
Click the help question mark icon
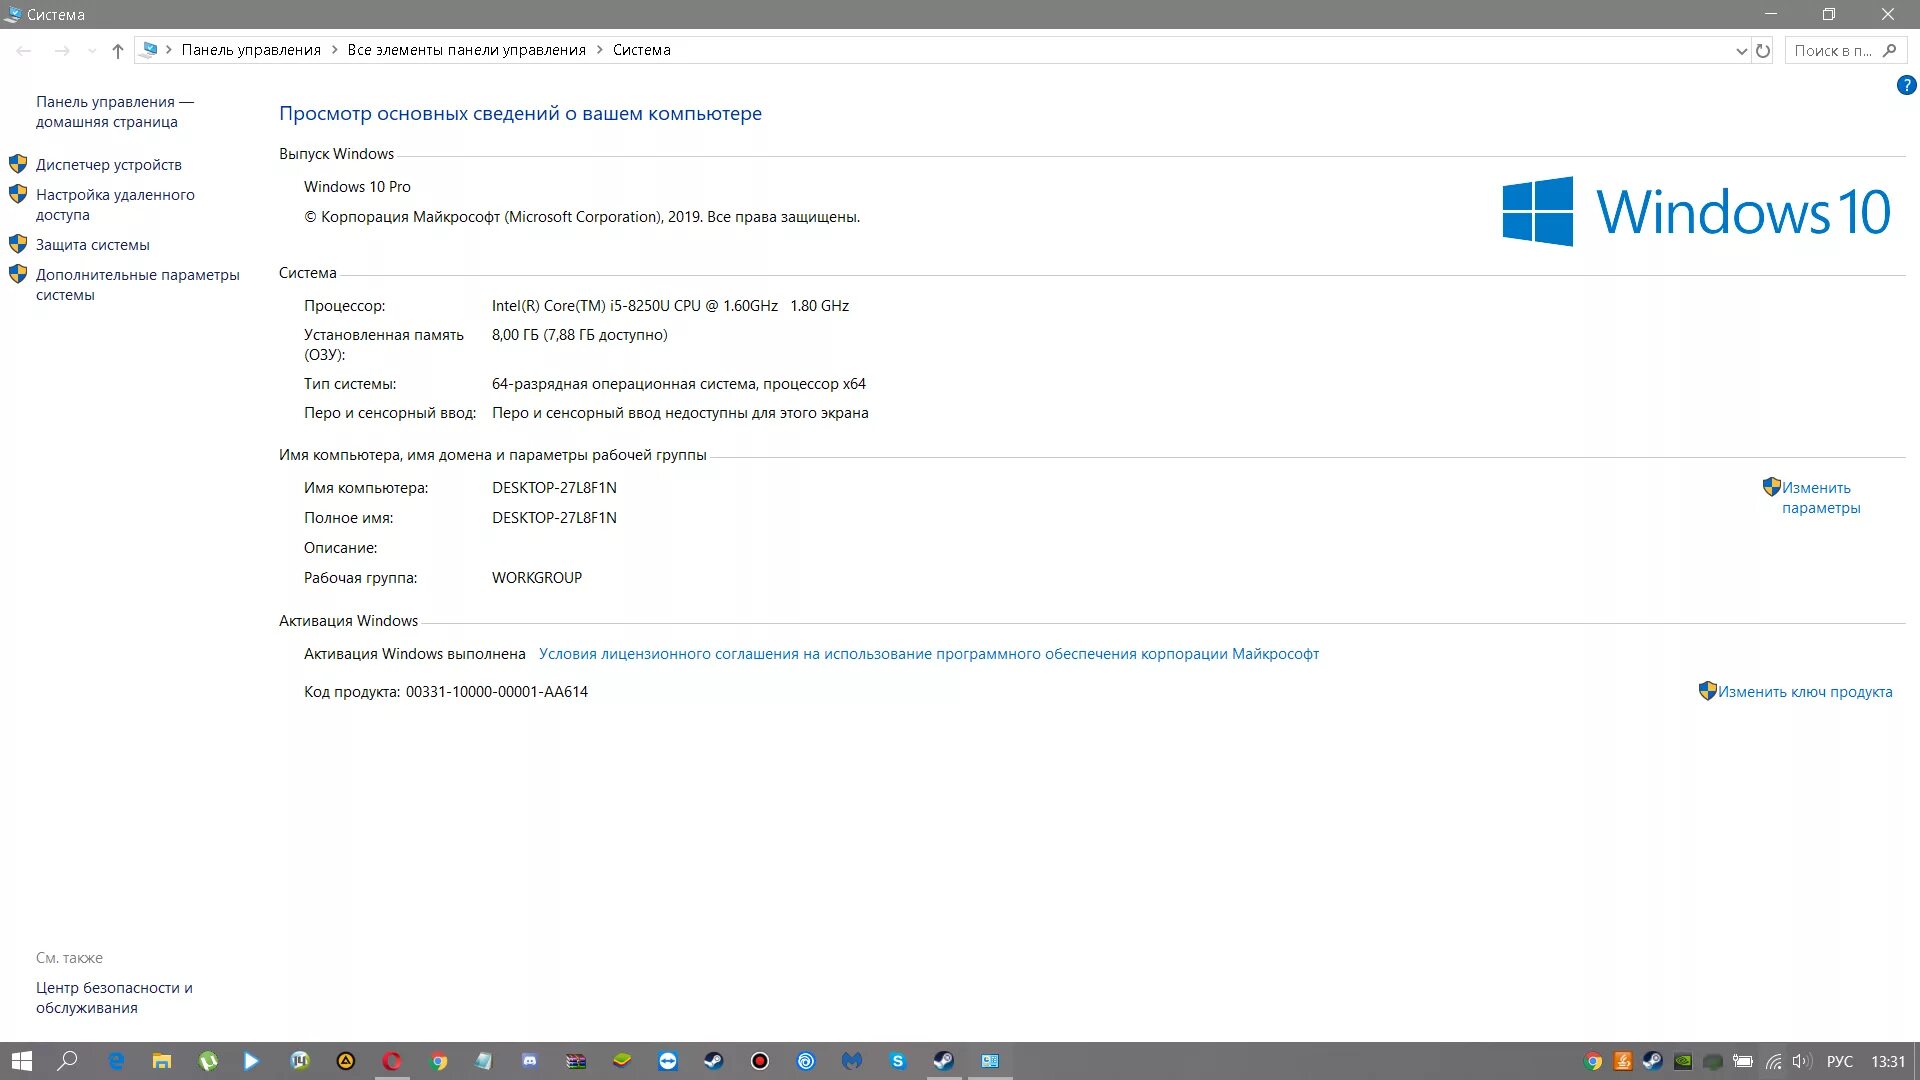point(1906,86)
